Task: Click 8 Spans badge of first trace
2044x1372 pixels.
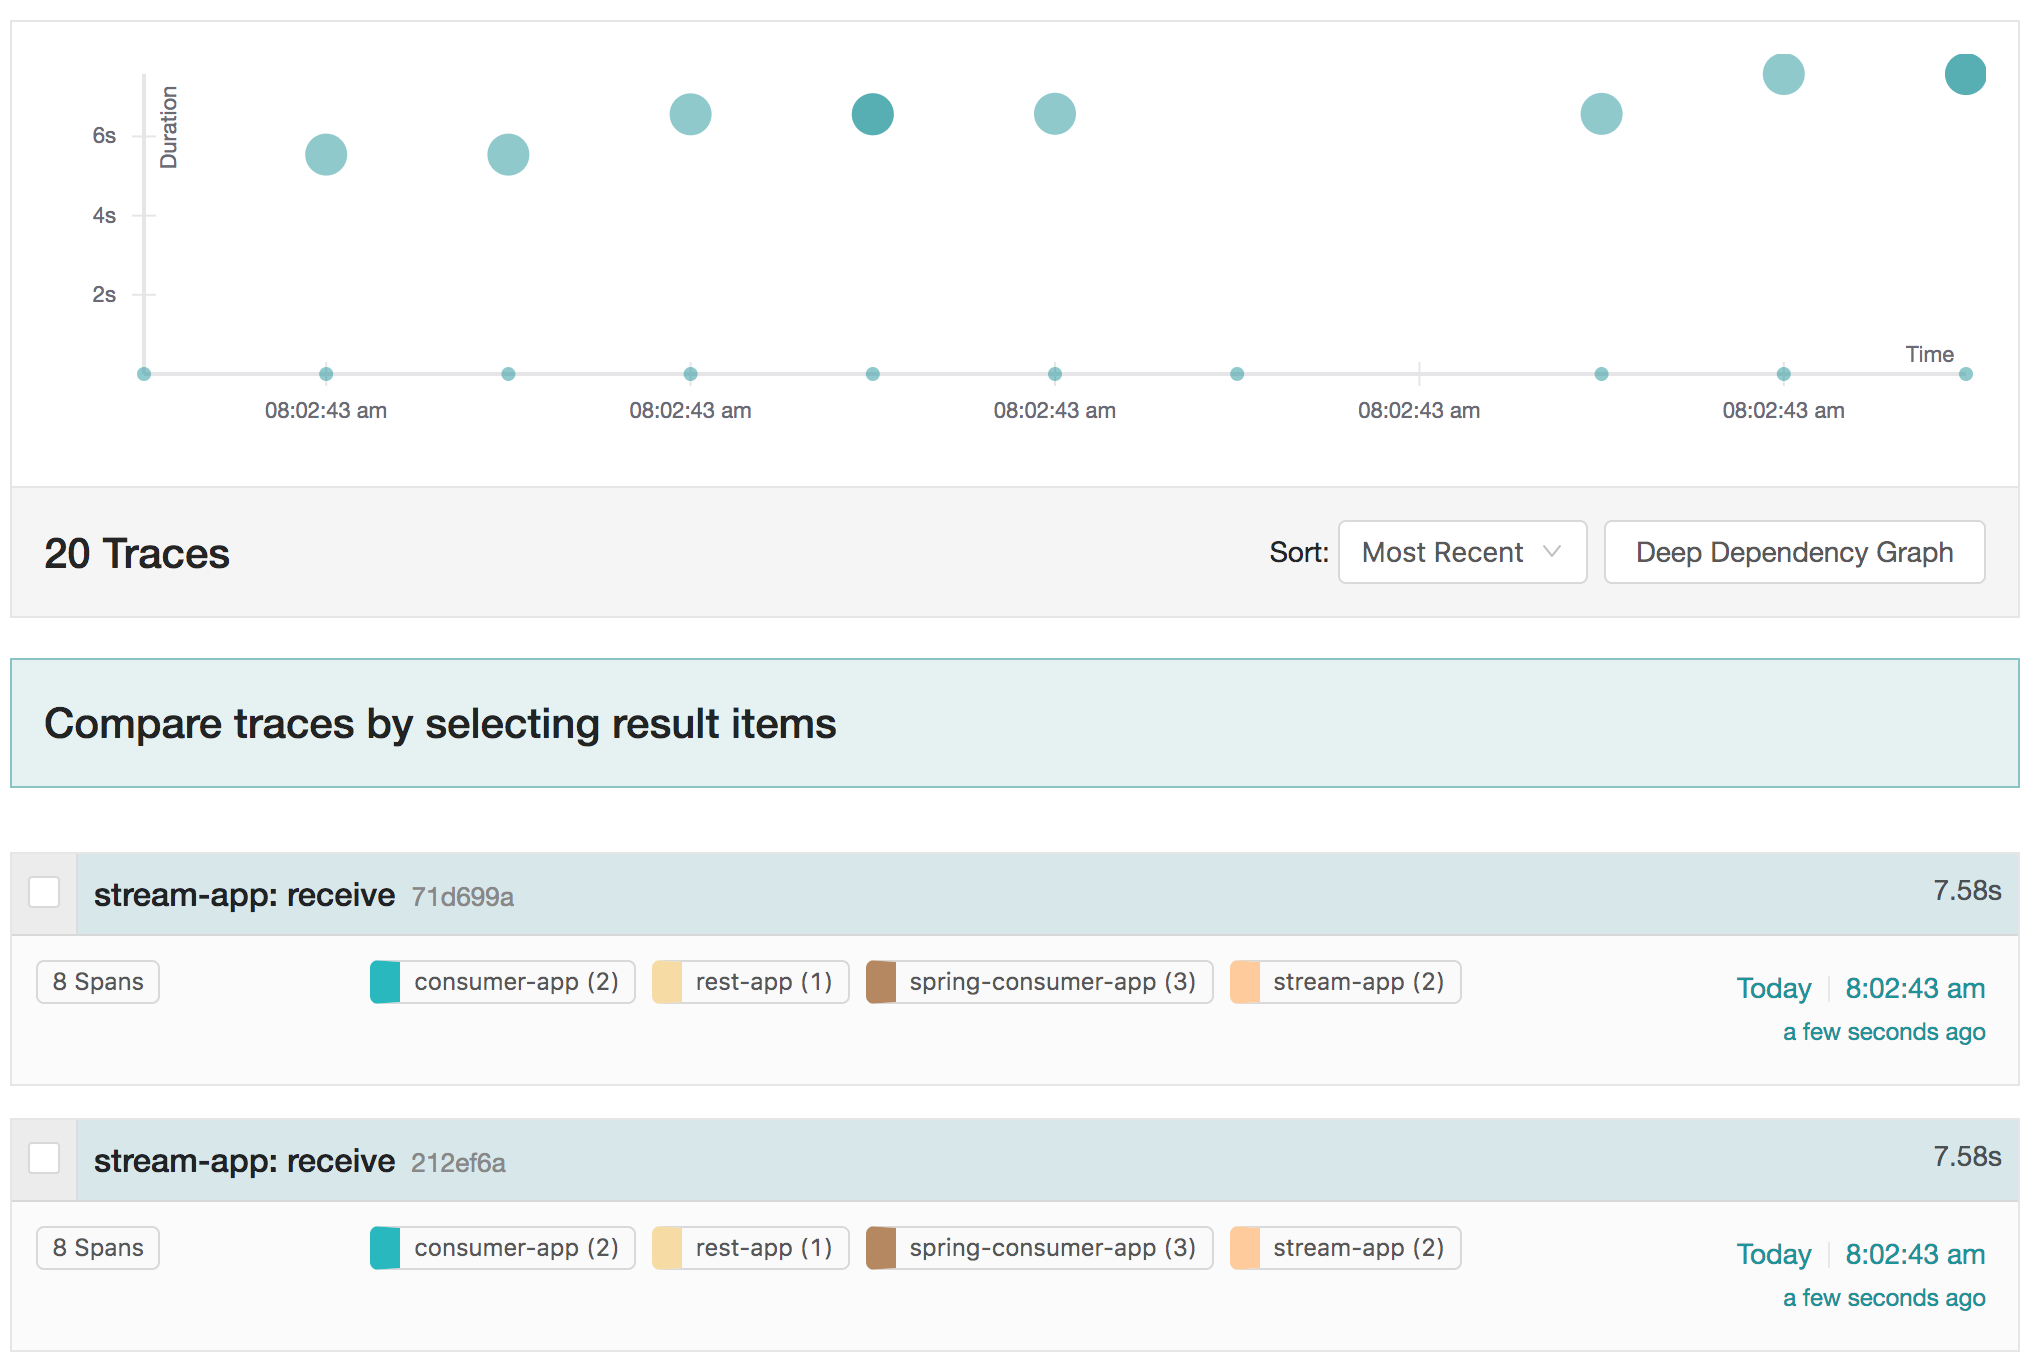Action: [98, 982]
